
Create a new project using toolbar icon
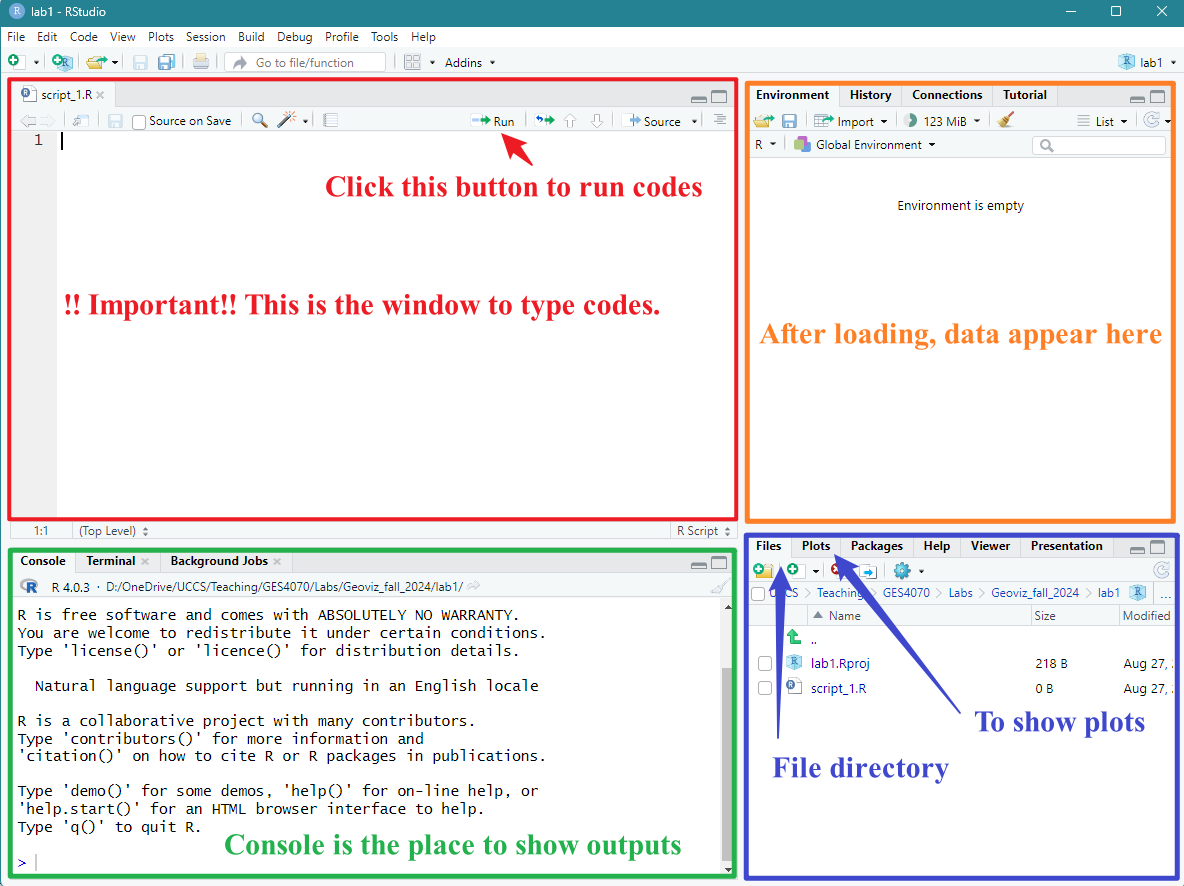point(62,62)
